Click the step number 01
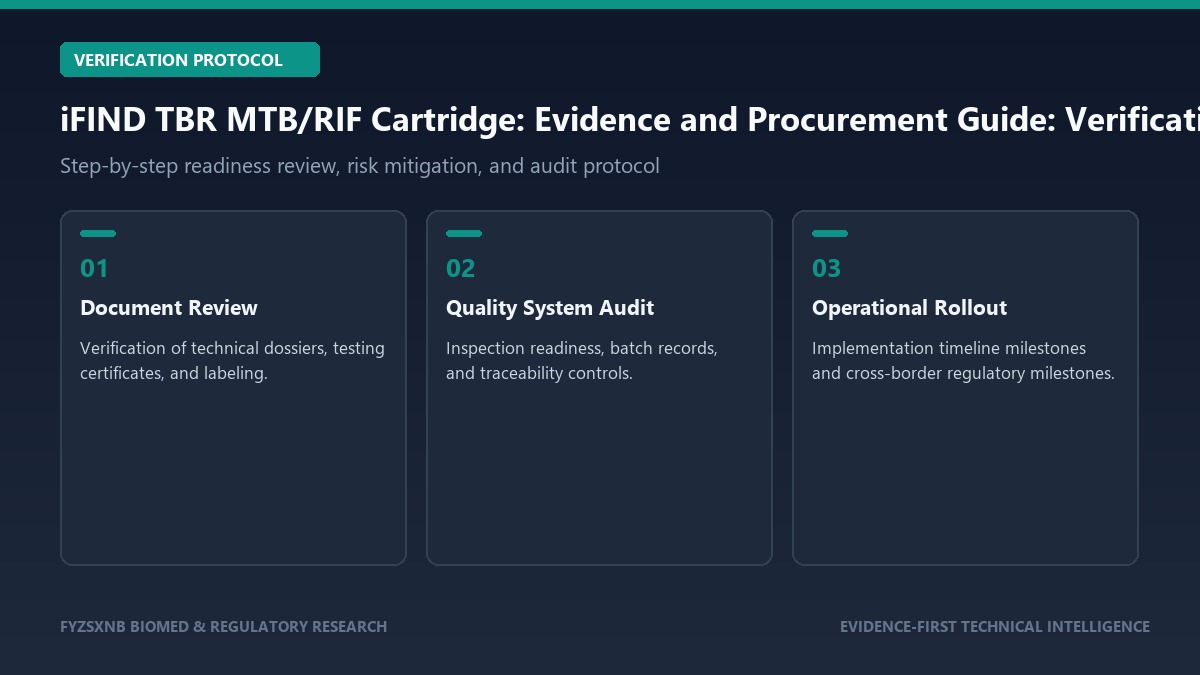 tap(94, 268)
